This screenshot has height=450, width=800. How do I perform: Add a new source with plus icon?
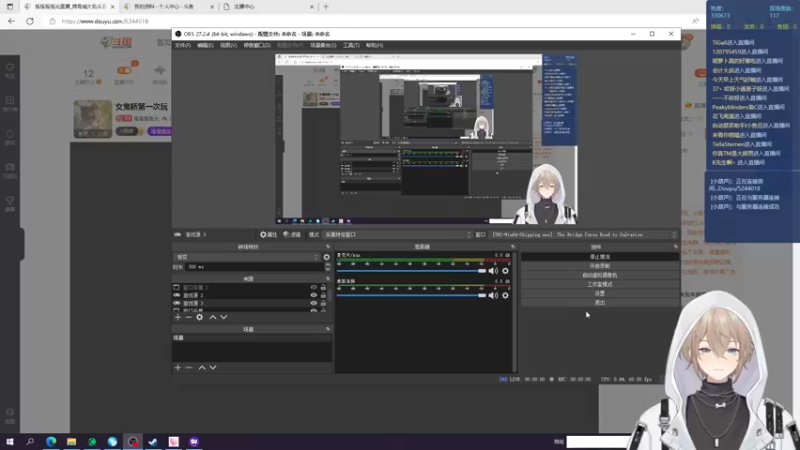[178, 317]
